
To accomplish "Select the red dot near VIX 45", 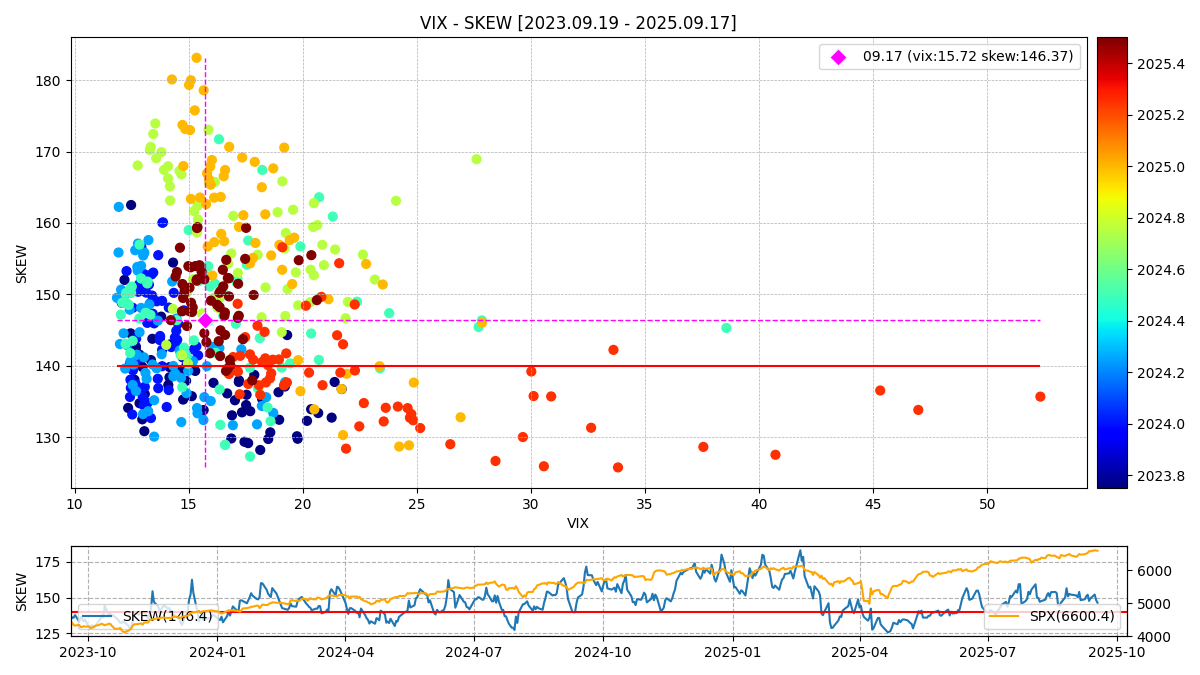I will (x=880, y=391).
